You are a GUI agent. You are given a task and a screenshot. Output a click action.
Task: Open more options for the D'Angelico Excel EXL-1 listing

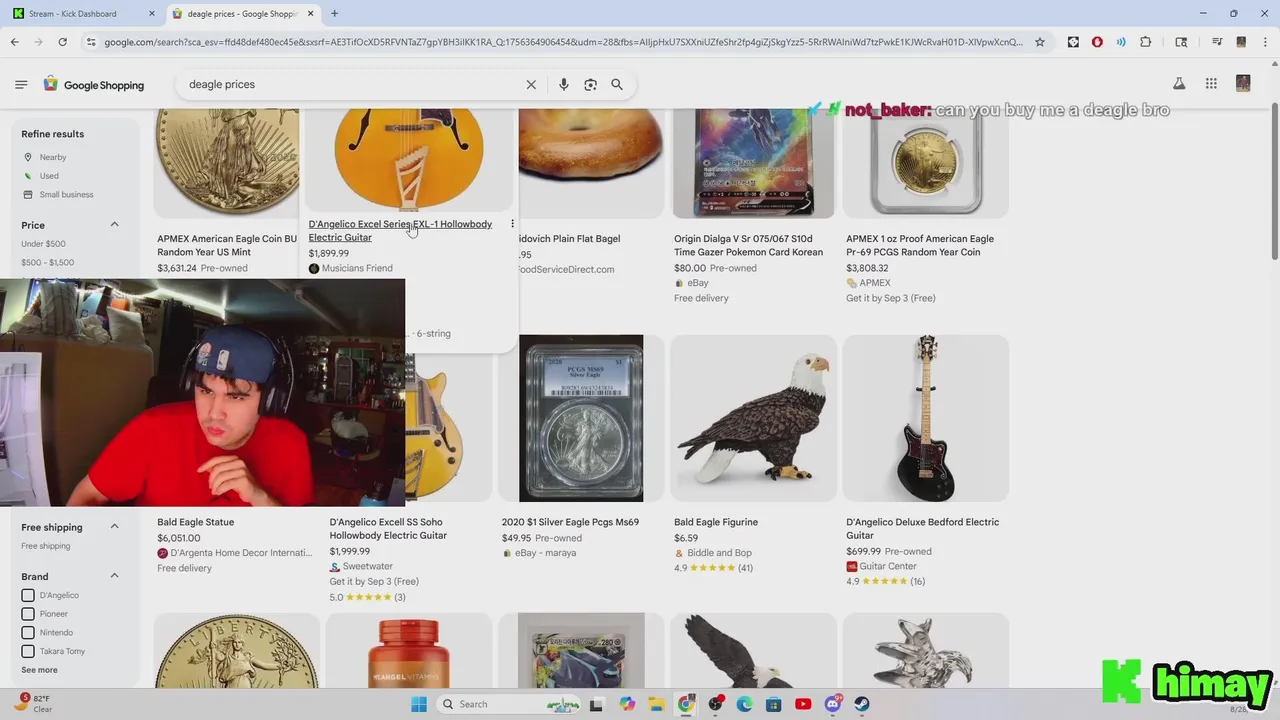click(512, 224)
